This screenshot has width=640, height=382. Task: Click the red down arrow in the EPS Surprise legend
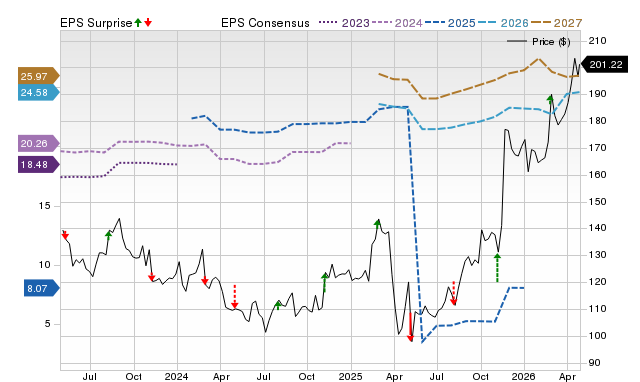point(148,22)
